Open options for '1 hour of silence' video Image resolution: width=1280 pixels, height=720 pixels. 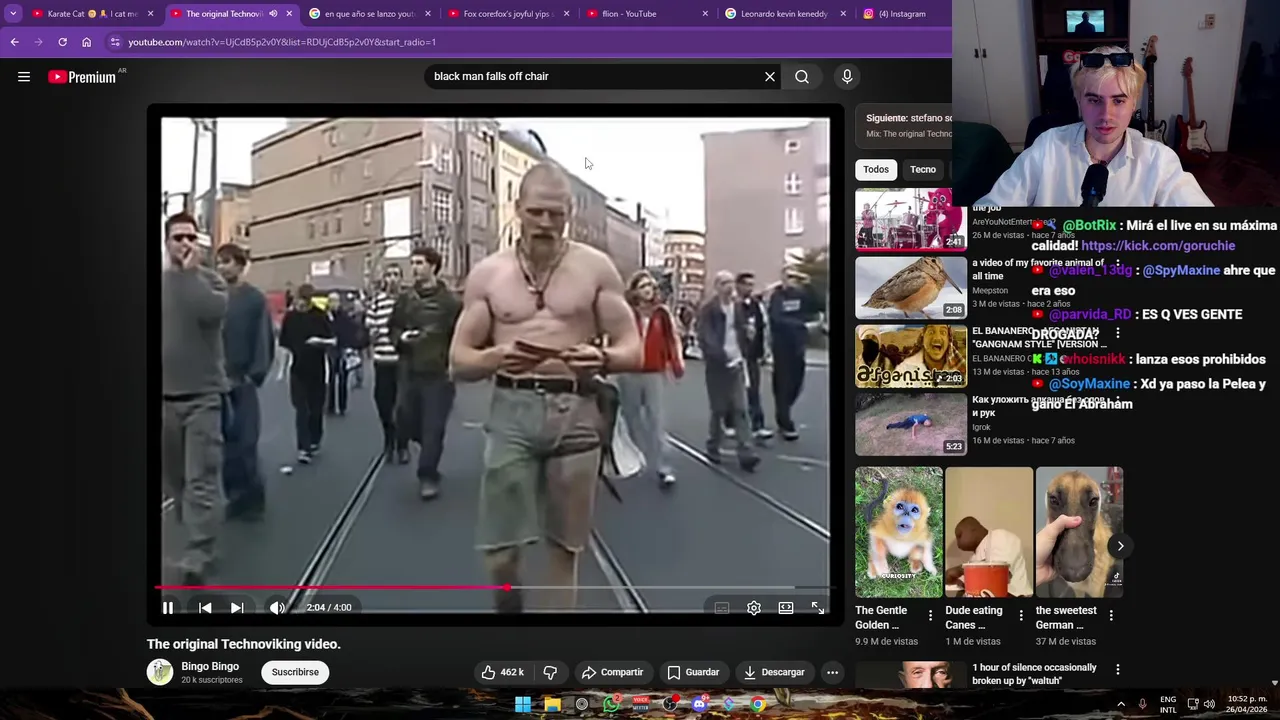point(1117,669)
